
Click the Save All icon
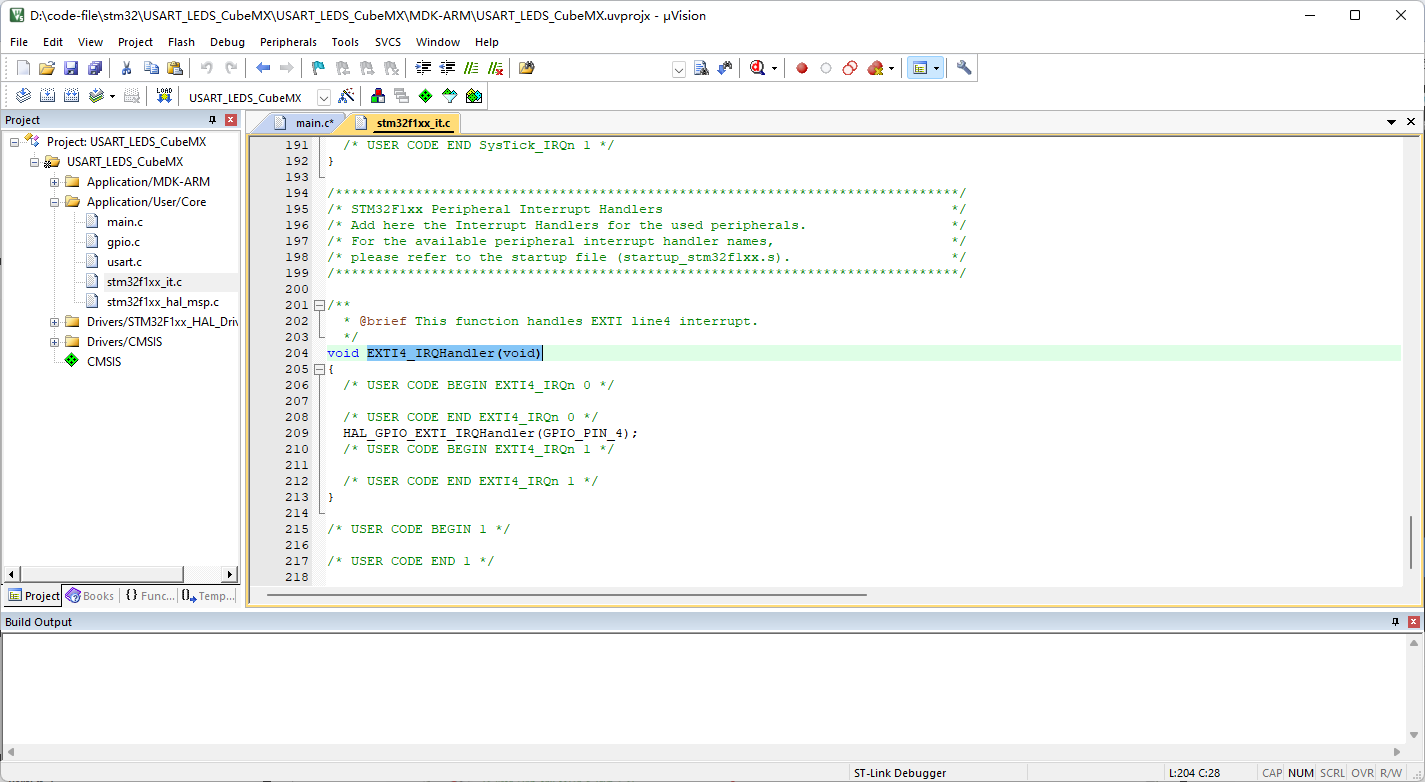point(95,68)
